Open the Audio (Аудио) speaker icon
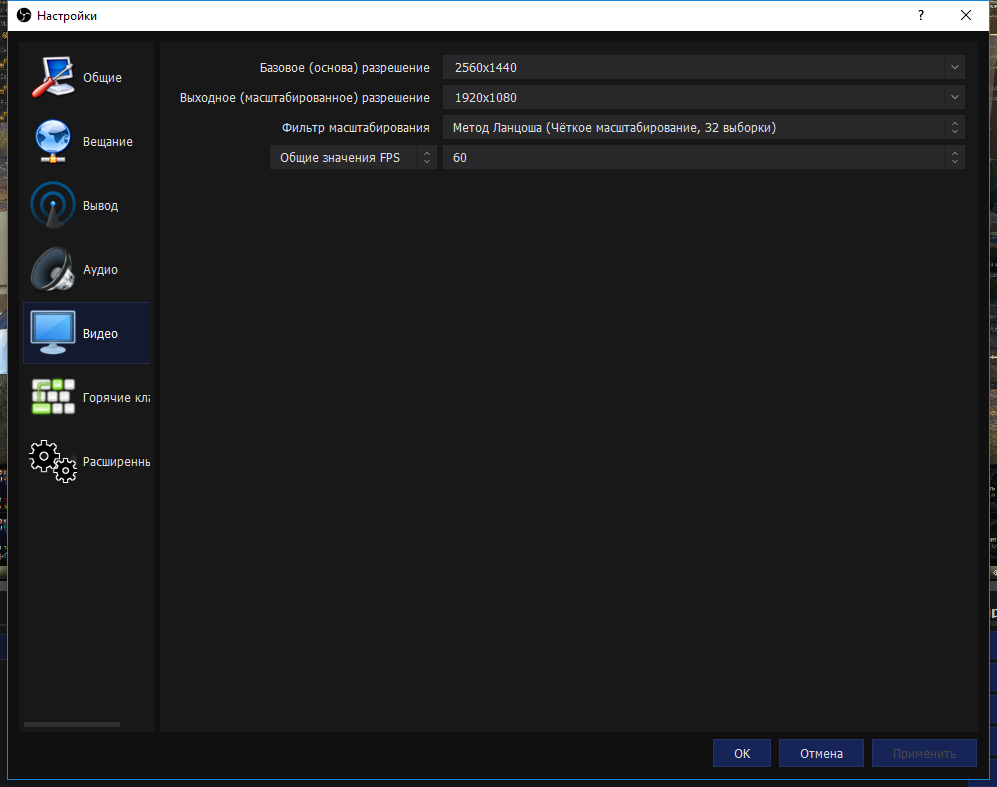Image resolution: width=997 pixels, height=787 pixels. pyautogui.click(x=52, y=270)
